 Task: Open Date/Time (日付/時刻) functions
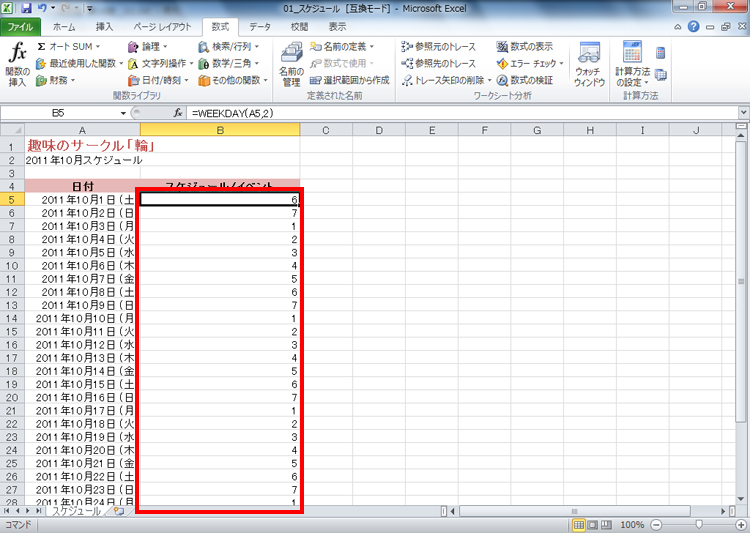click(158, 80)
